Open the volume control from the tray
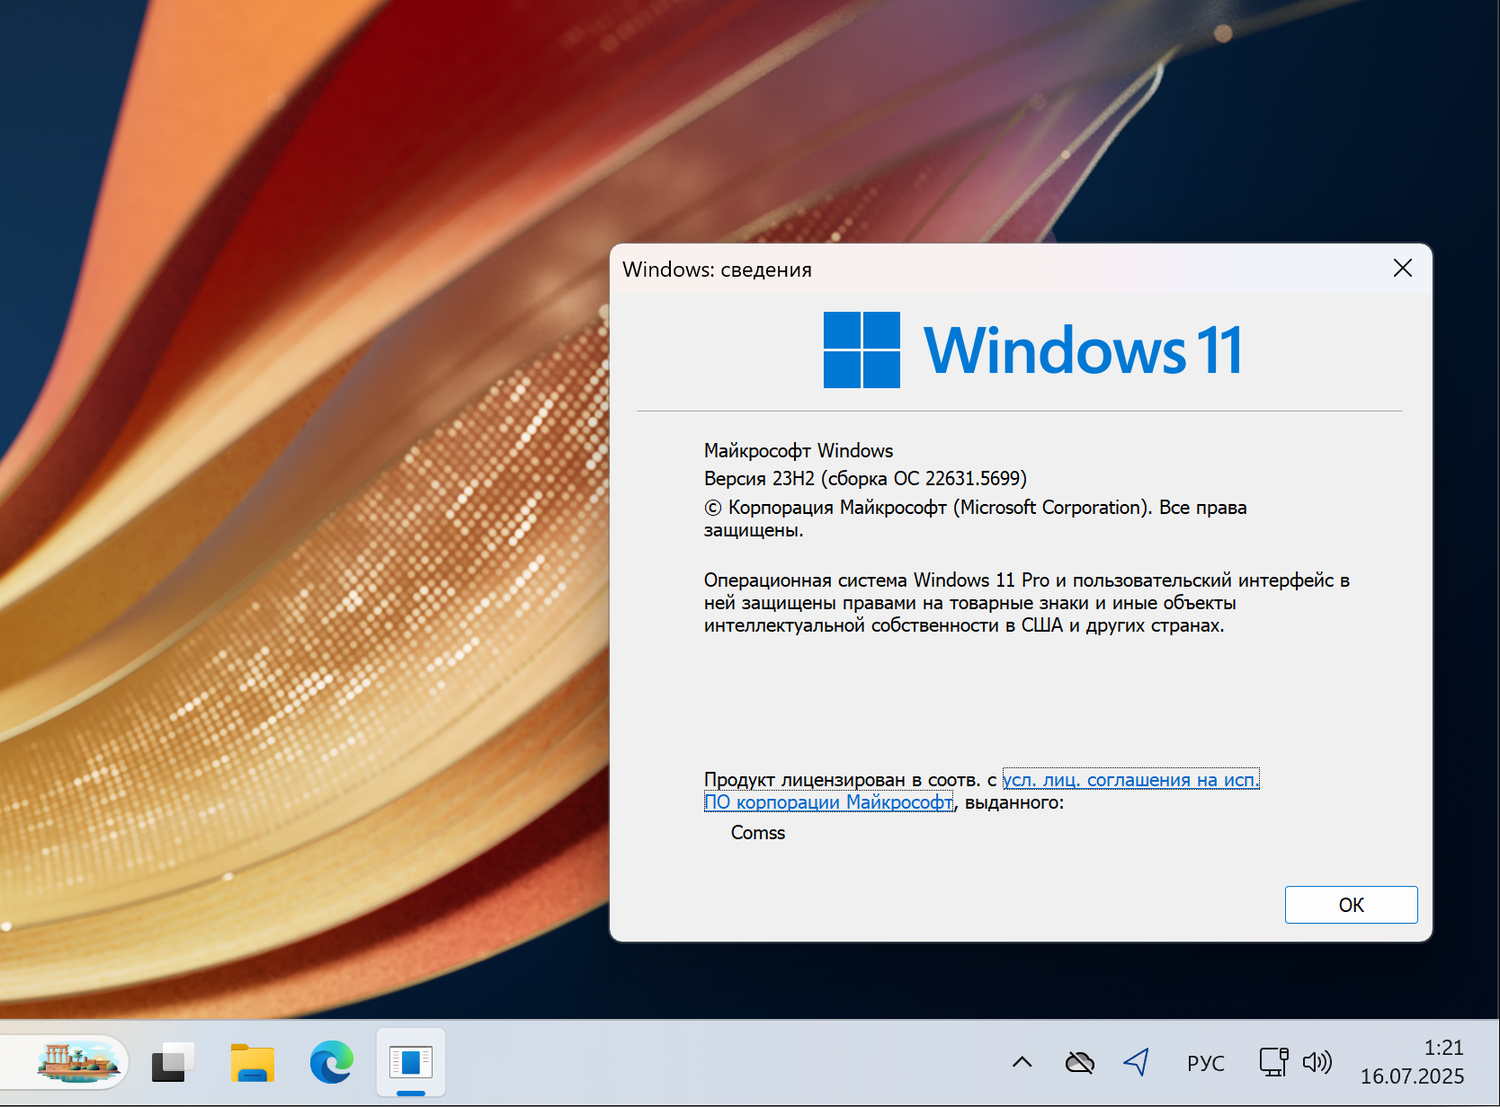The width and height of the screenshot is (1500, 1107). click(1318, 1062)
